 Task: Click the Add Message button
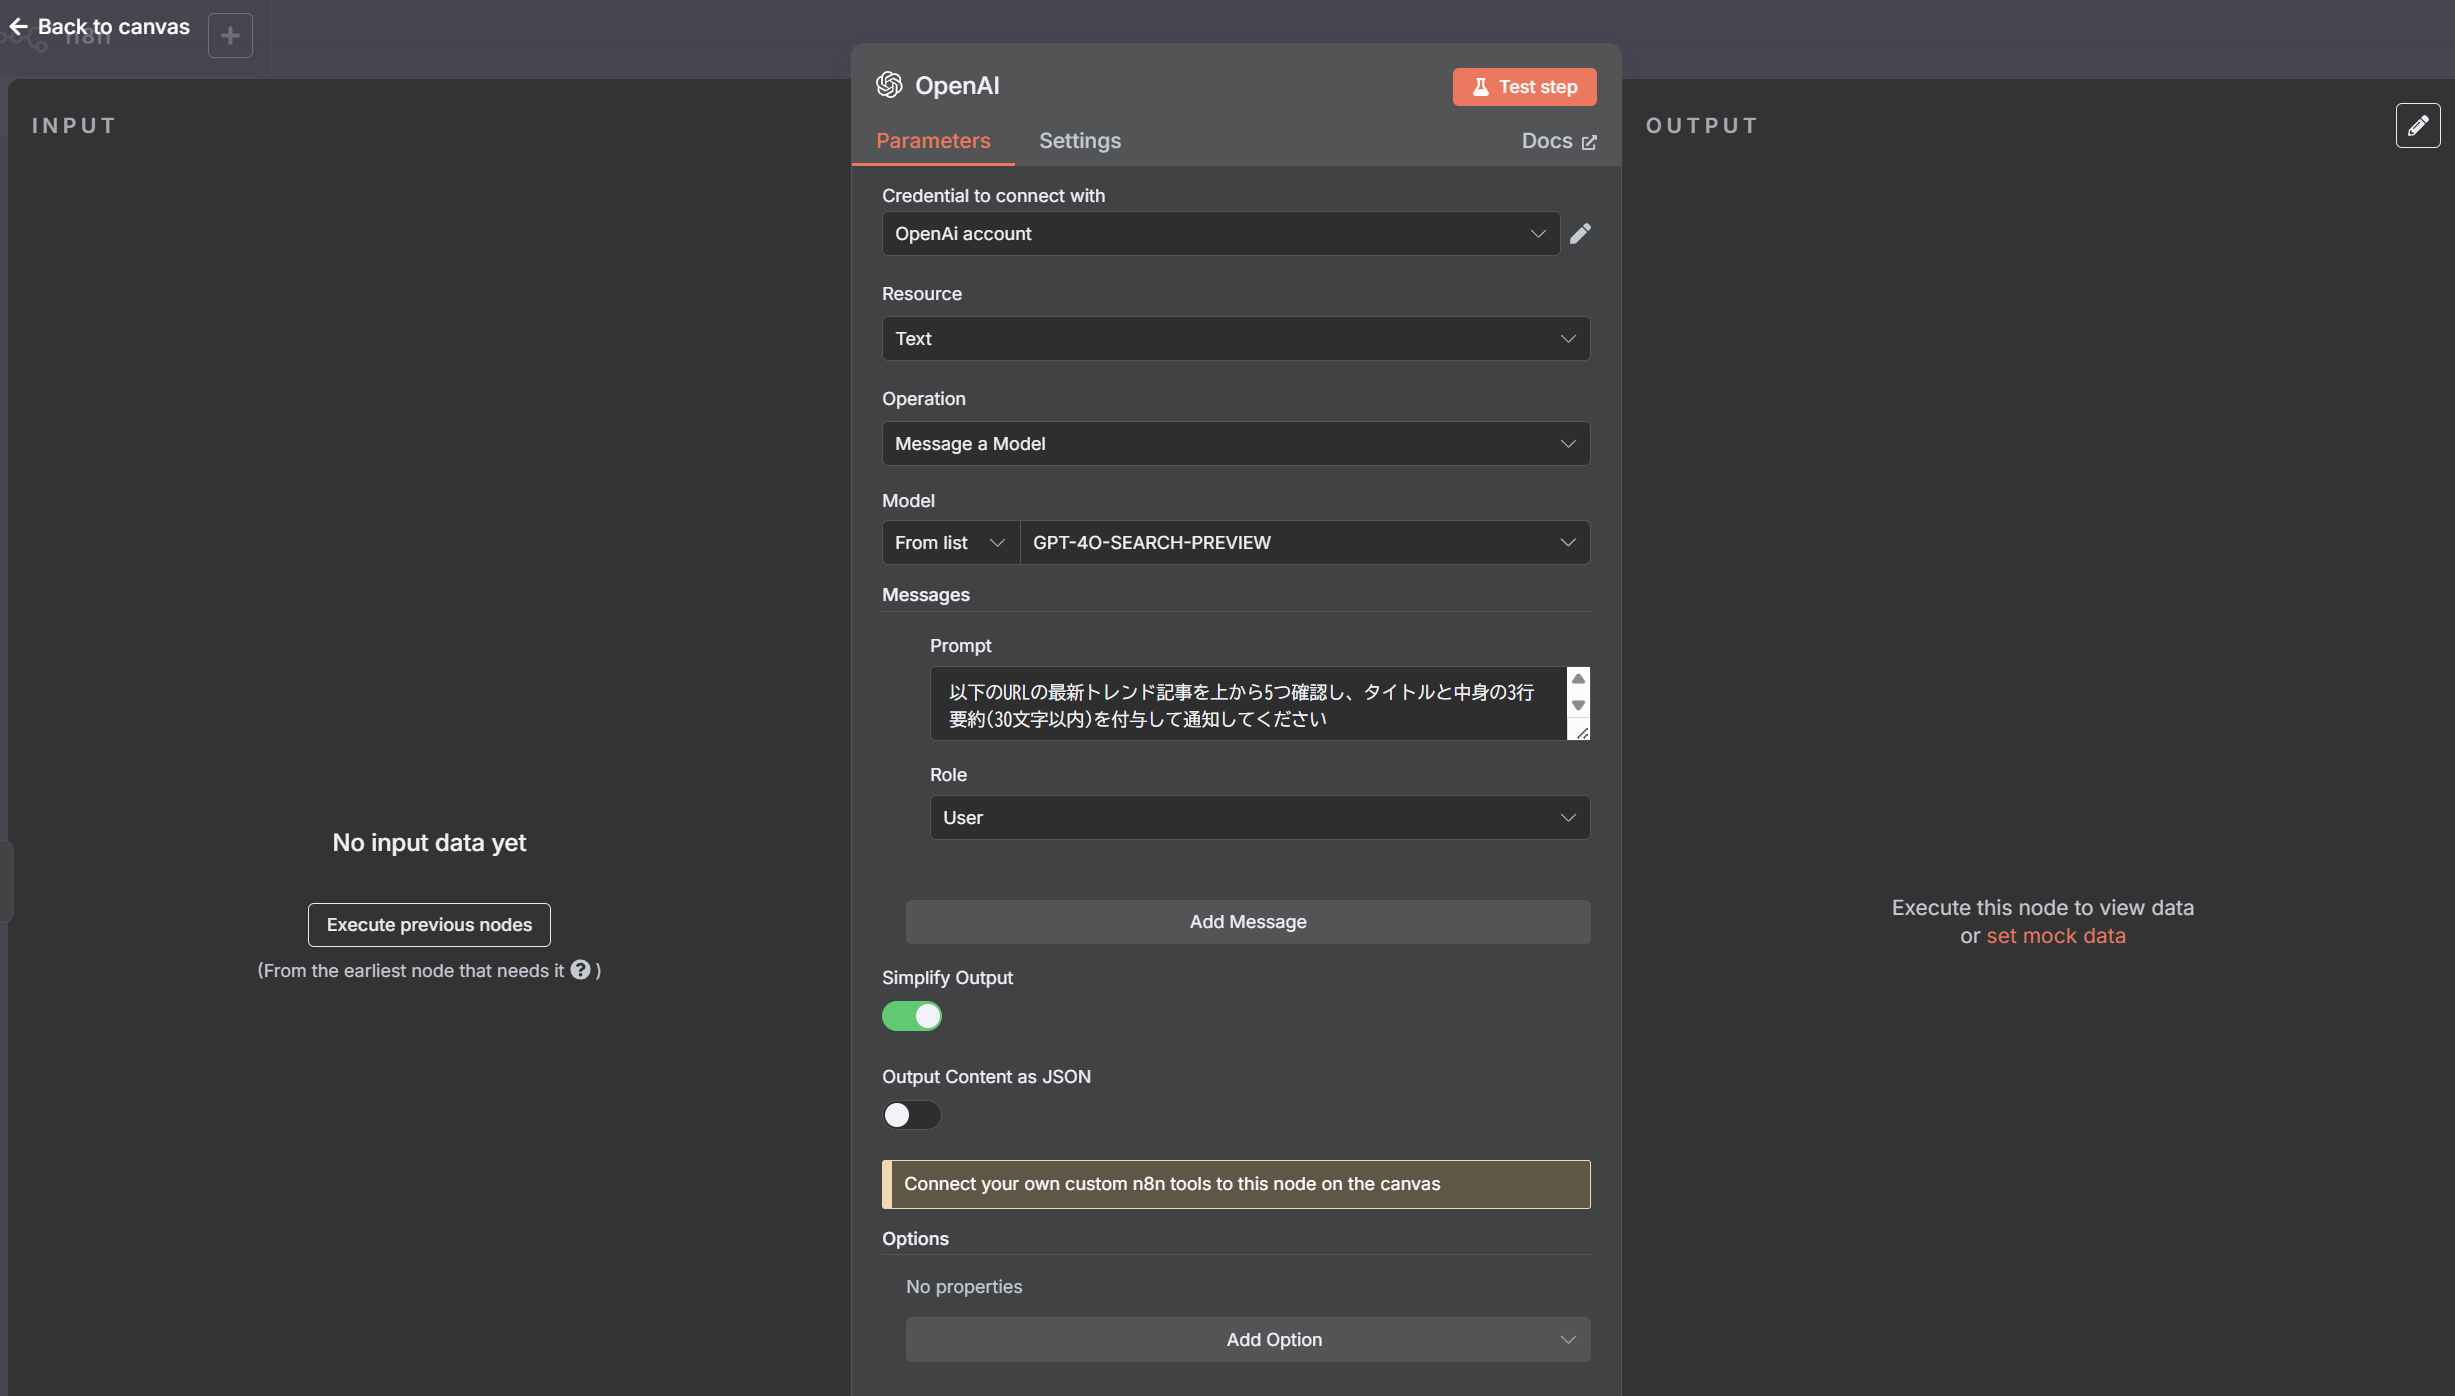pos(1247,921)
